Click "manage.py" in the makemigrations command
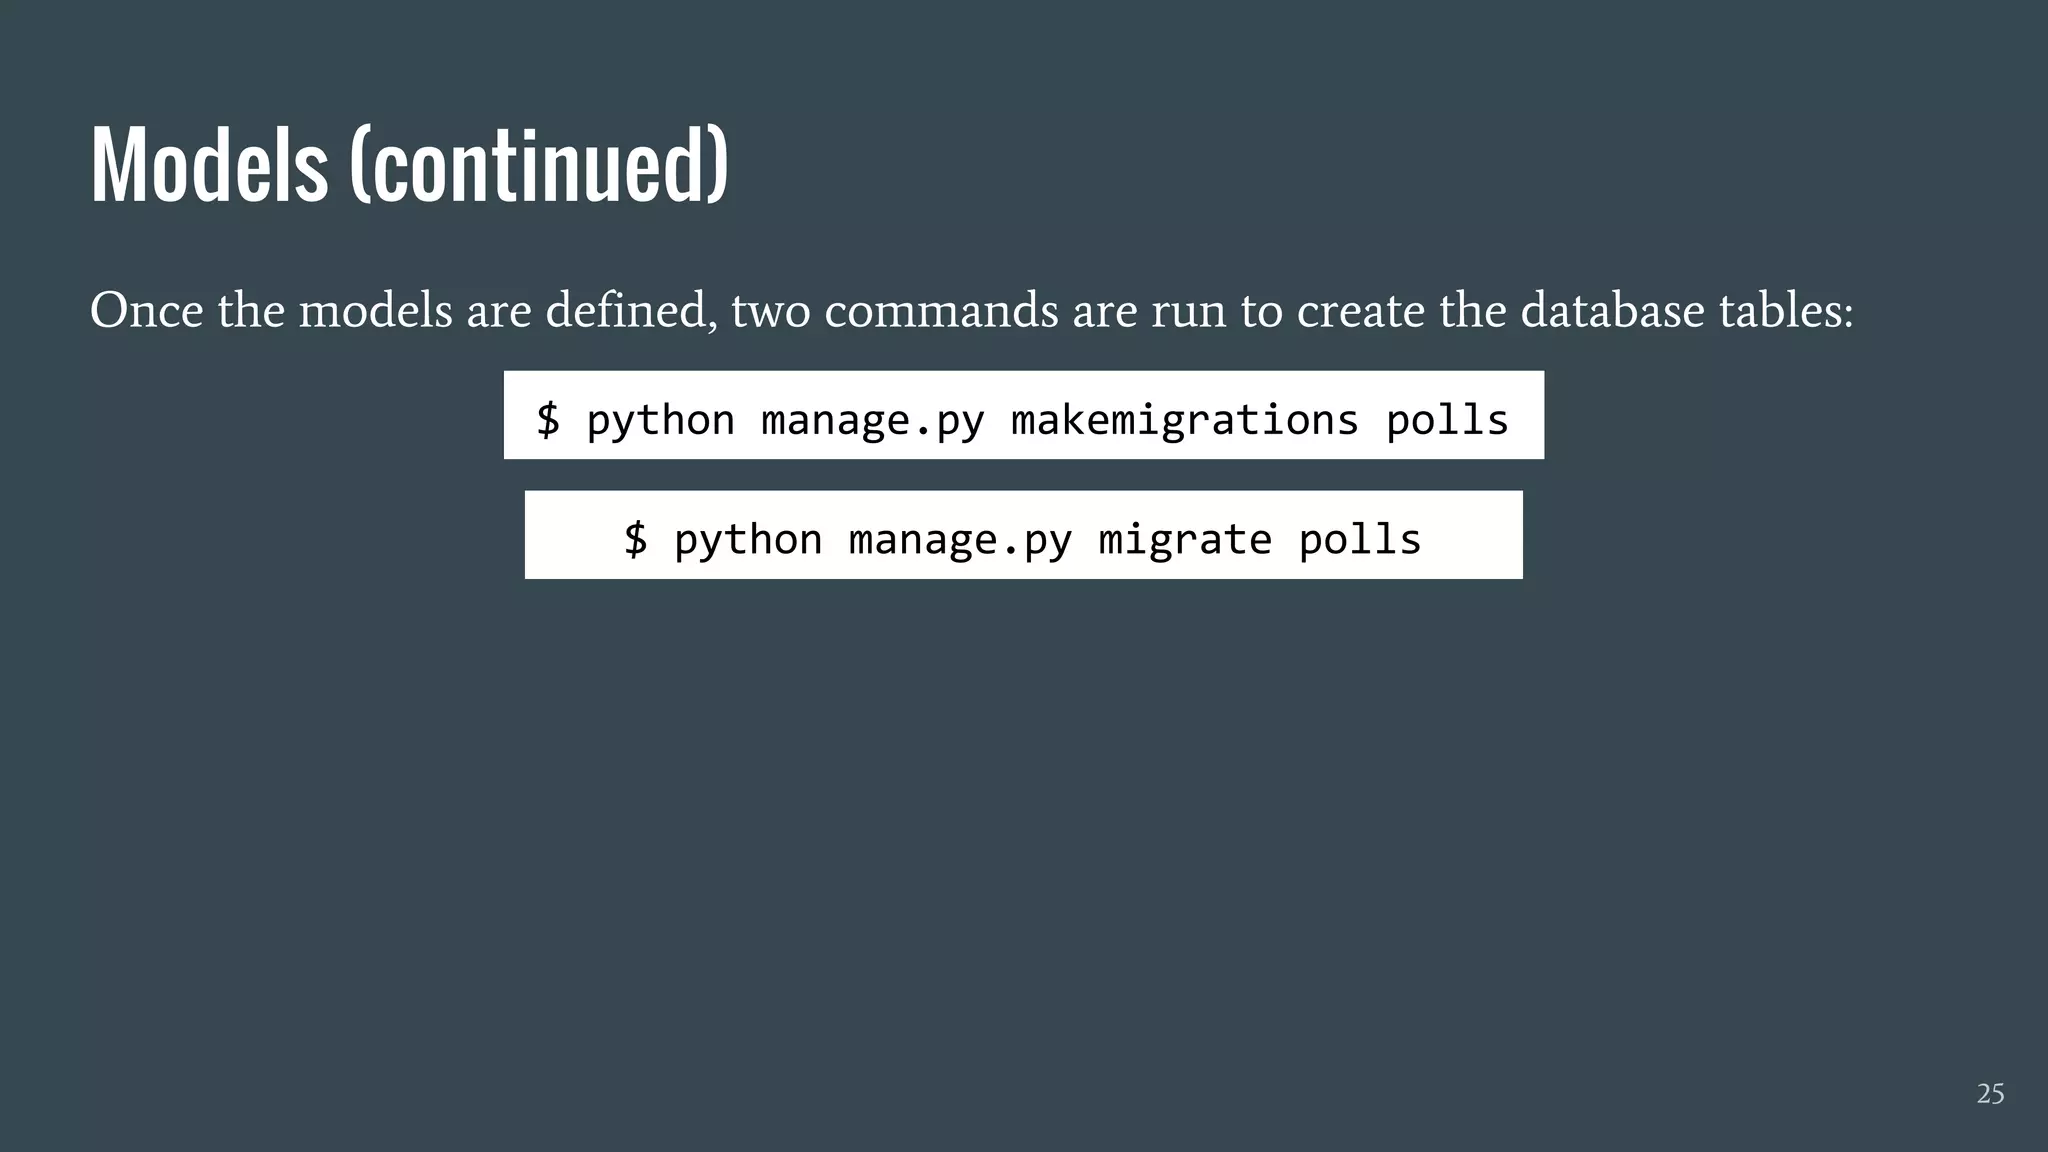Viewport: 2048px width, 1152px height. (873, 420)
